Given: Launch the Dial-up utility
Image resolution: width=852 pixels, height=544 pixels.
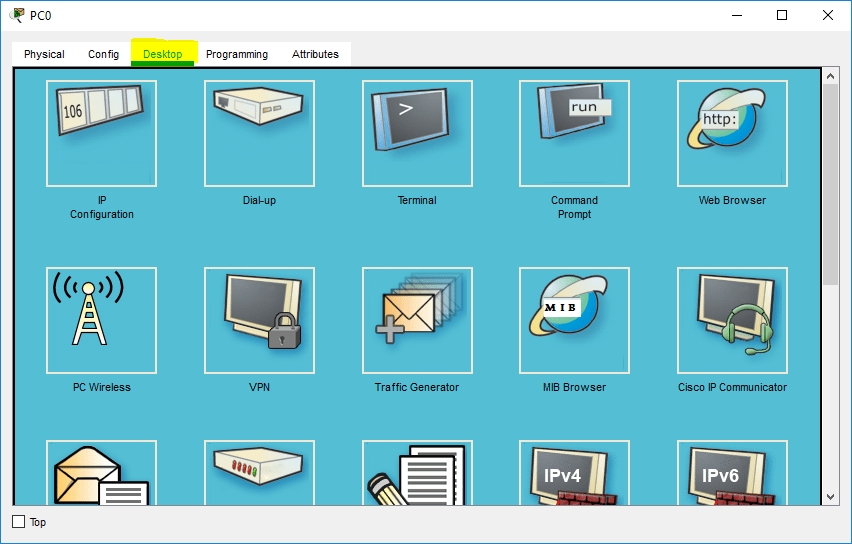Looking at the screenshot, I should click(259, 133).
